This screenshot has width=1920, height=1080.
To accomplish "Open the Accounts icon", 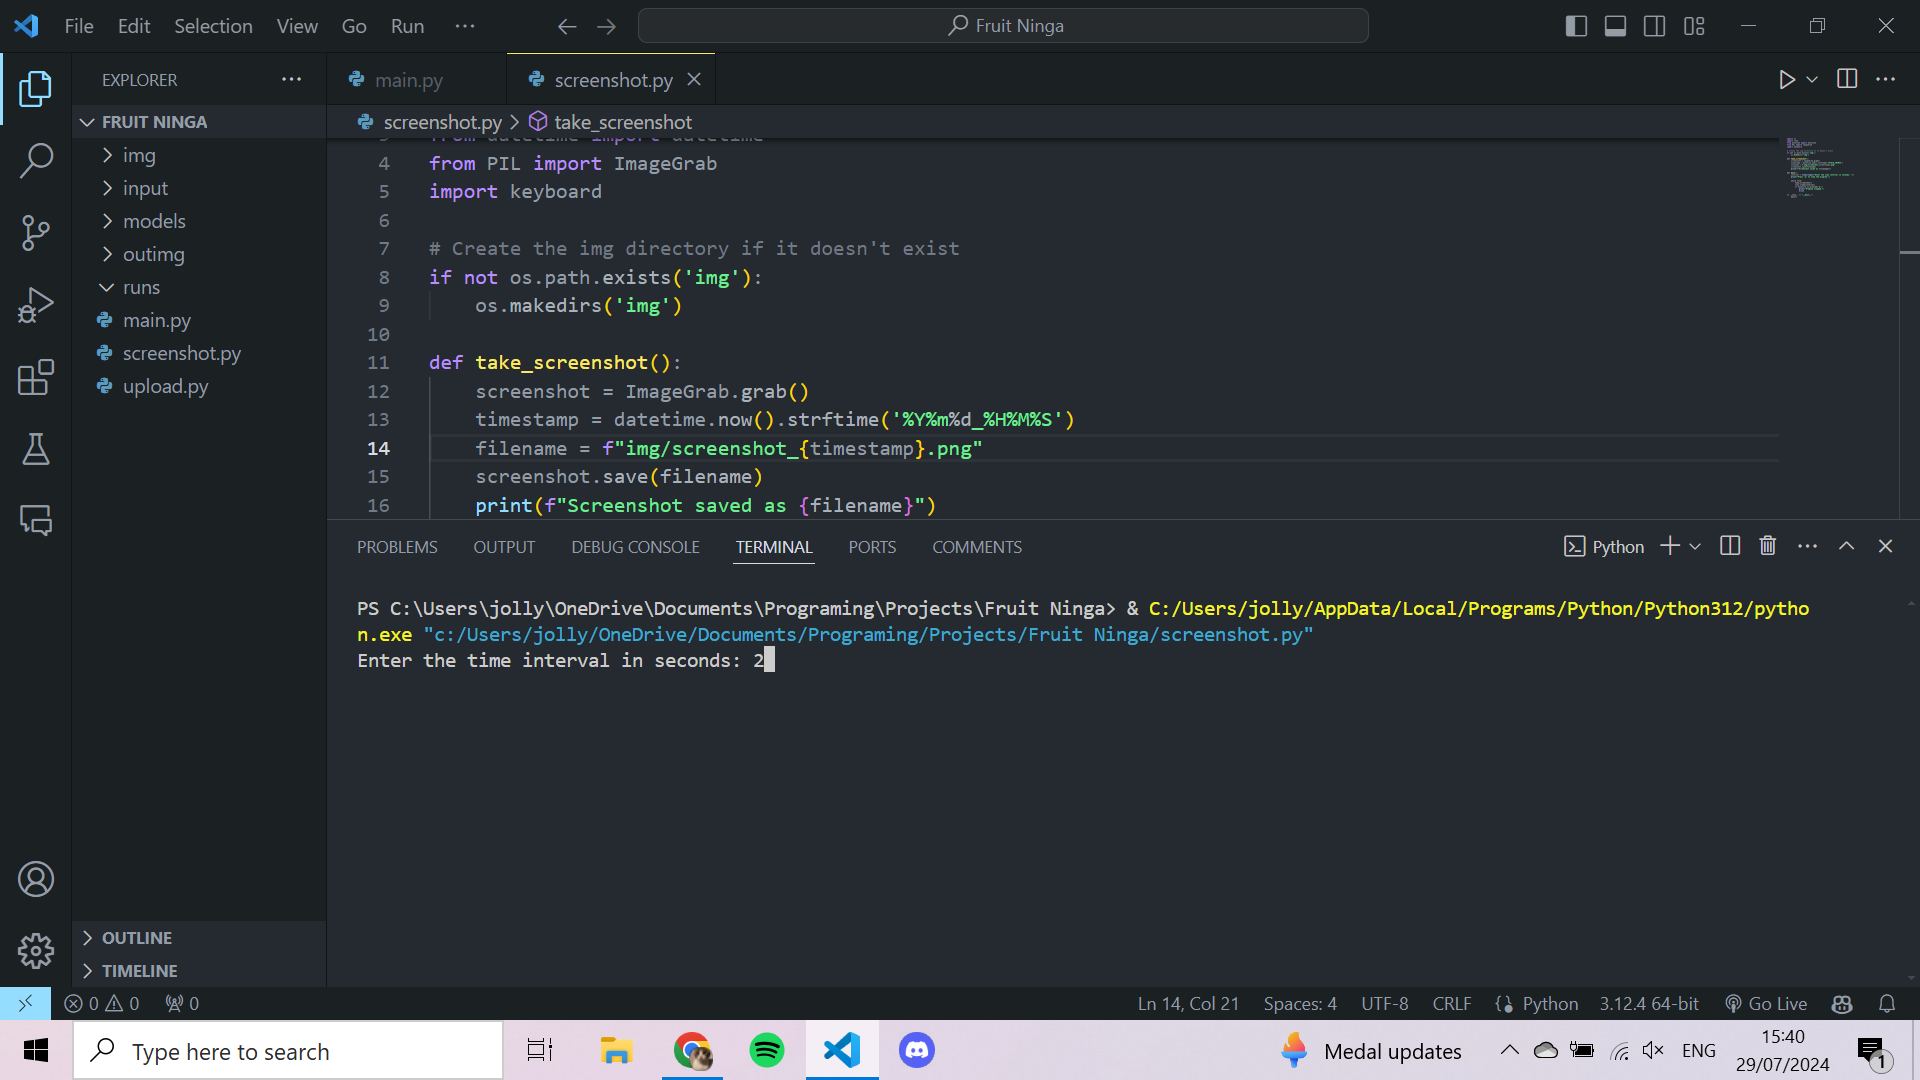I will (36, 879).
